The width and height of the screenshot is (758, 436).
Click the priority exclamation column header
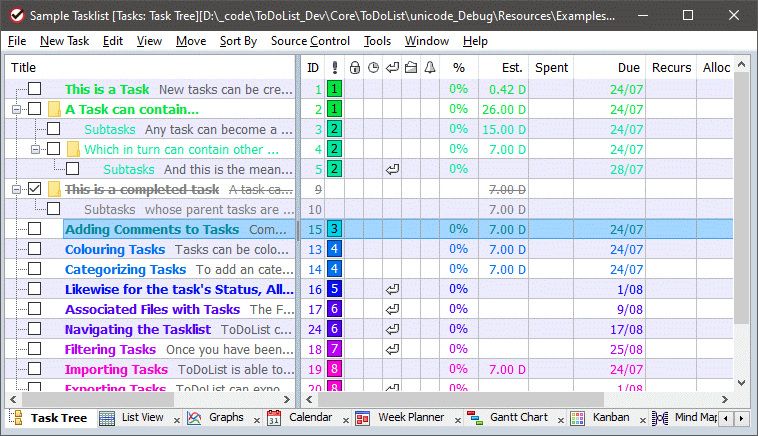[x=334, y=68]
